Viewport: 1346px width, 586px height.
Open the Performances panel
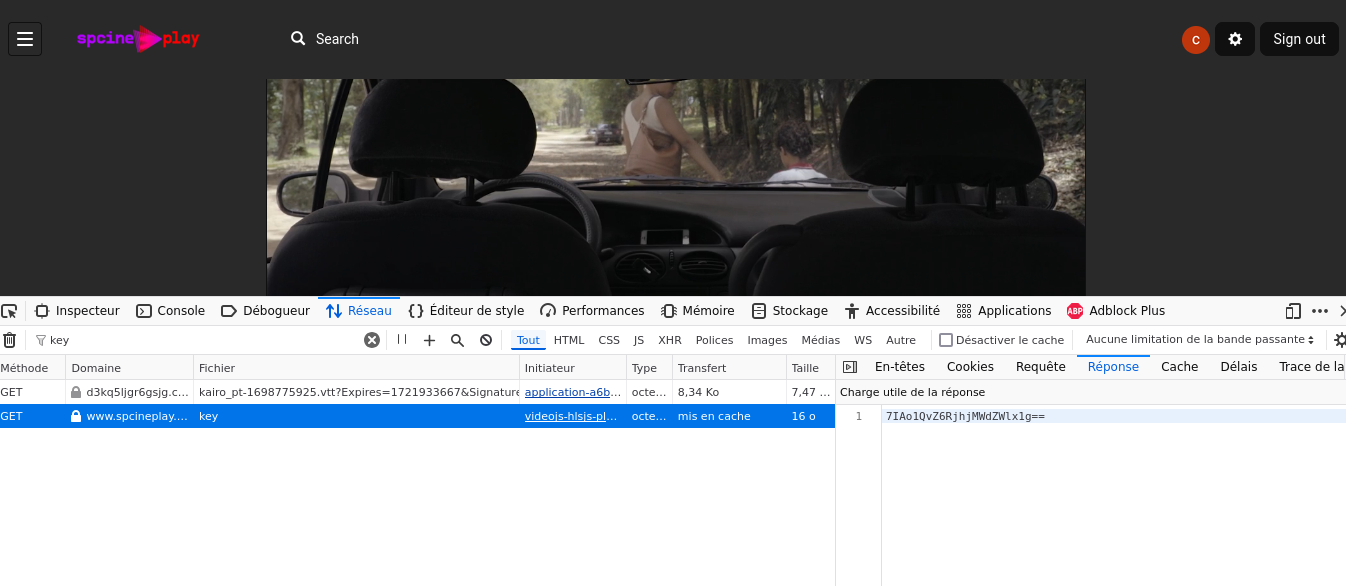pos(592,311)
